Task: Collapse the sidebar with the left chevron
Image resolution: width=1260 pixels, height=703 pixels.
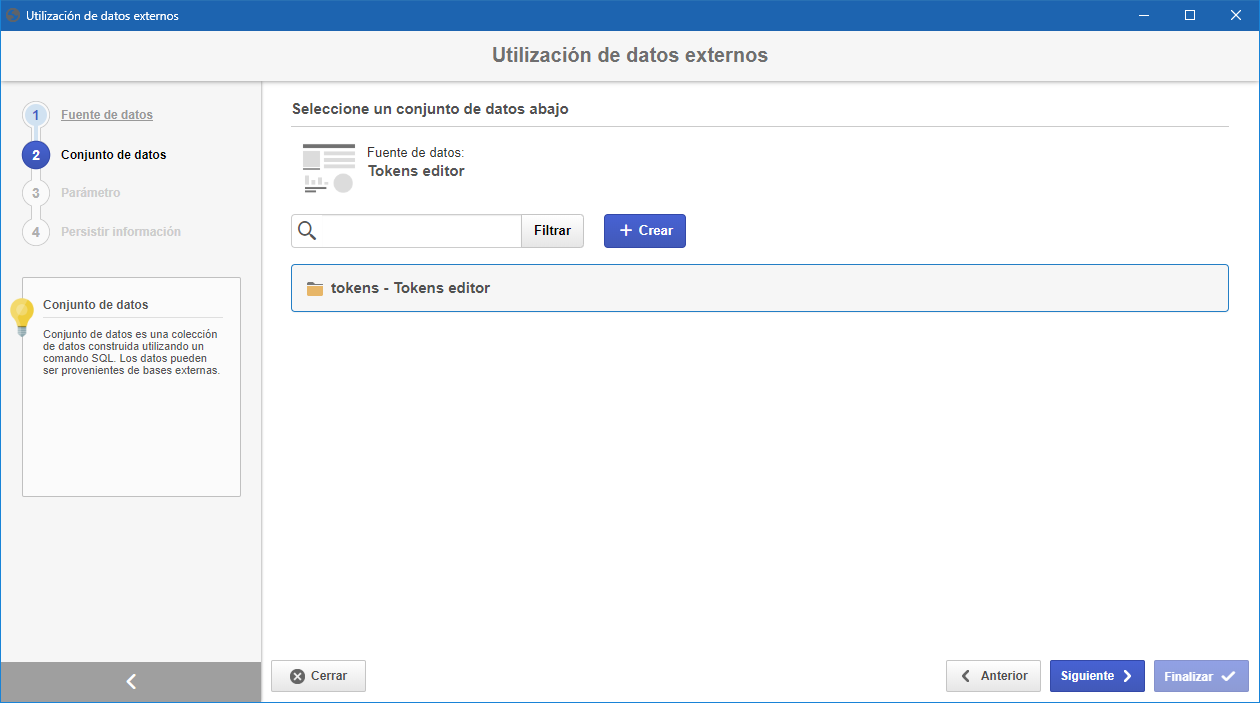Action: coord(131,682)
